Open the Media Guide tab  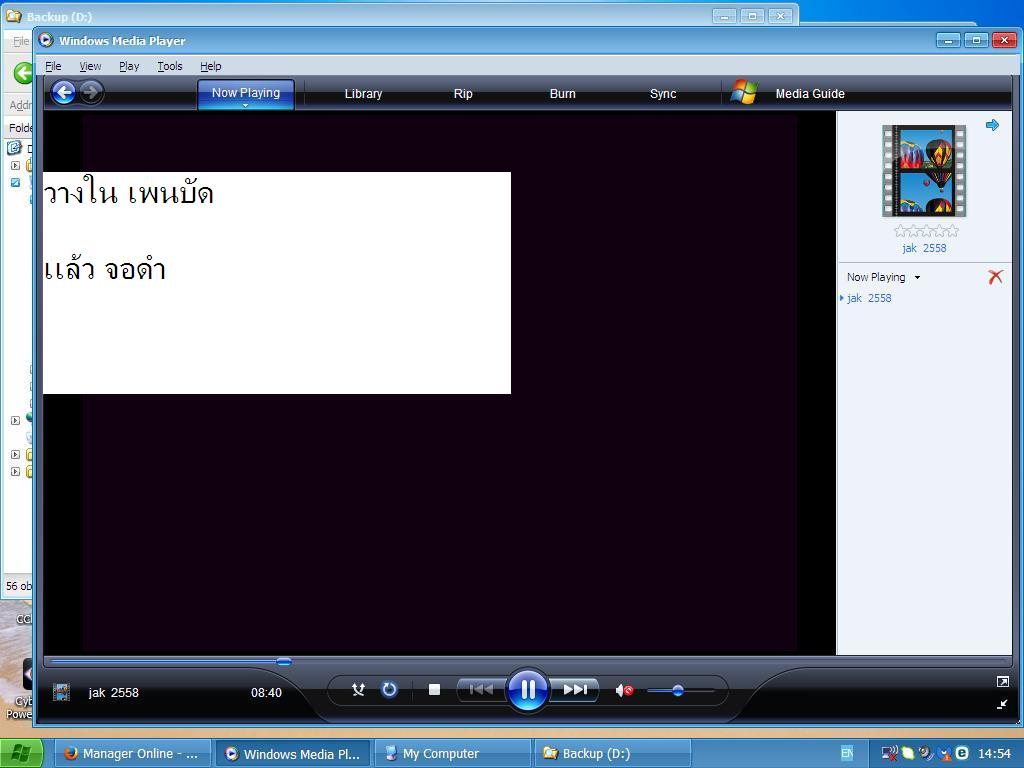(x=810, y=93)
